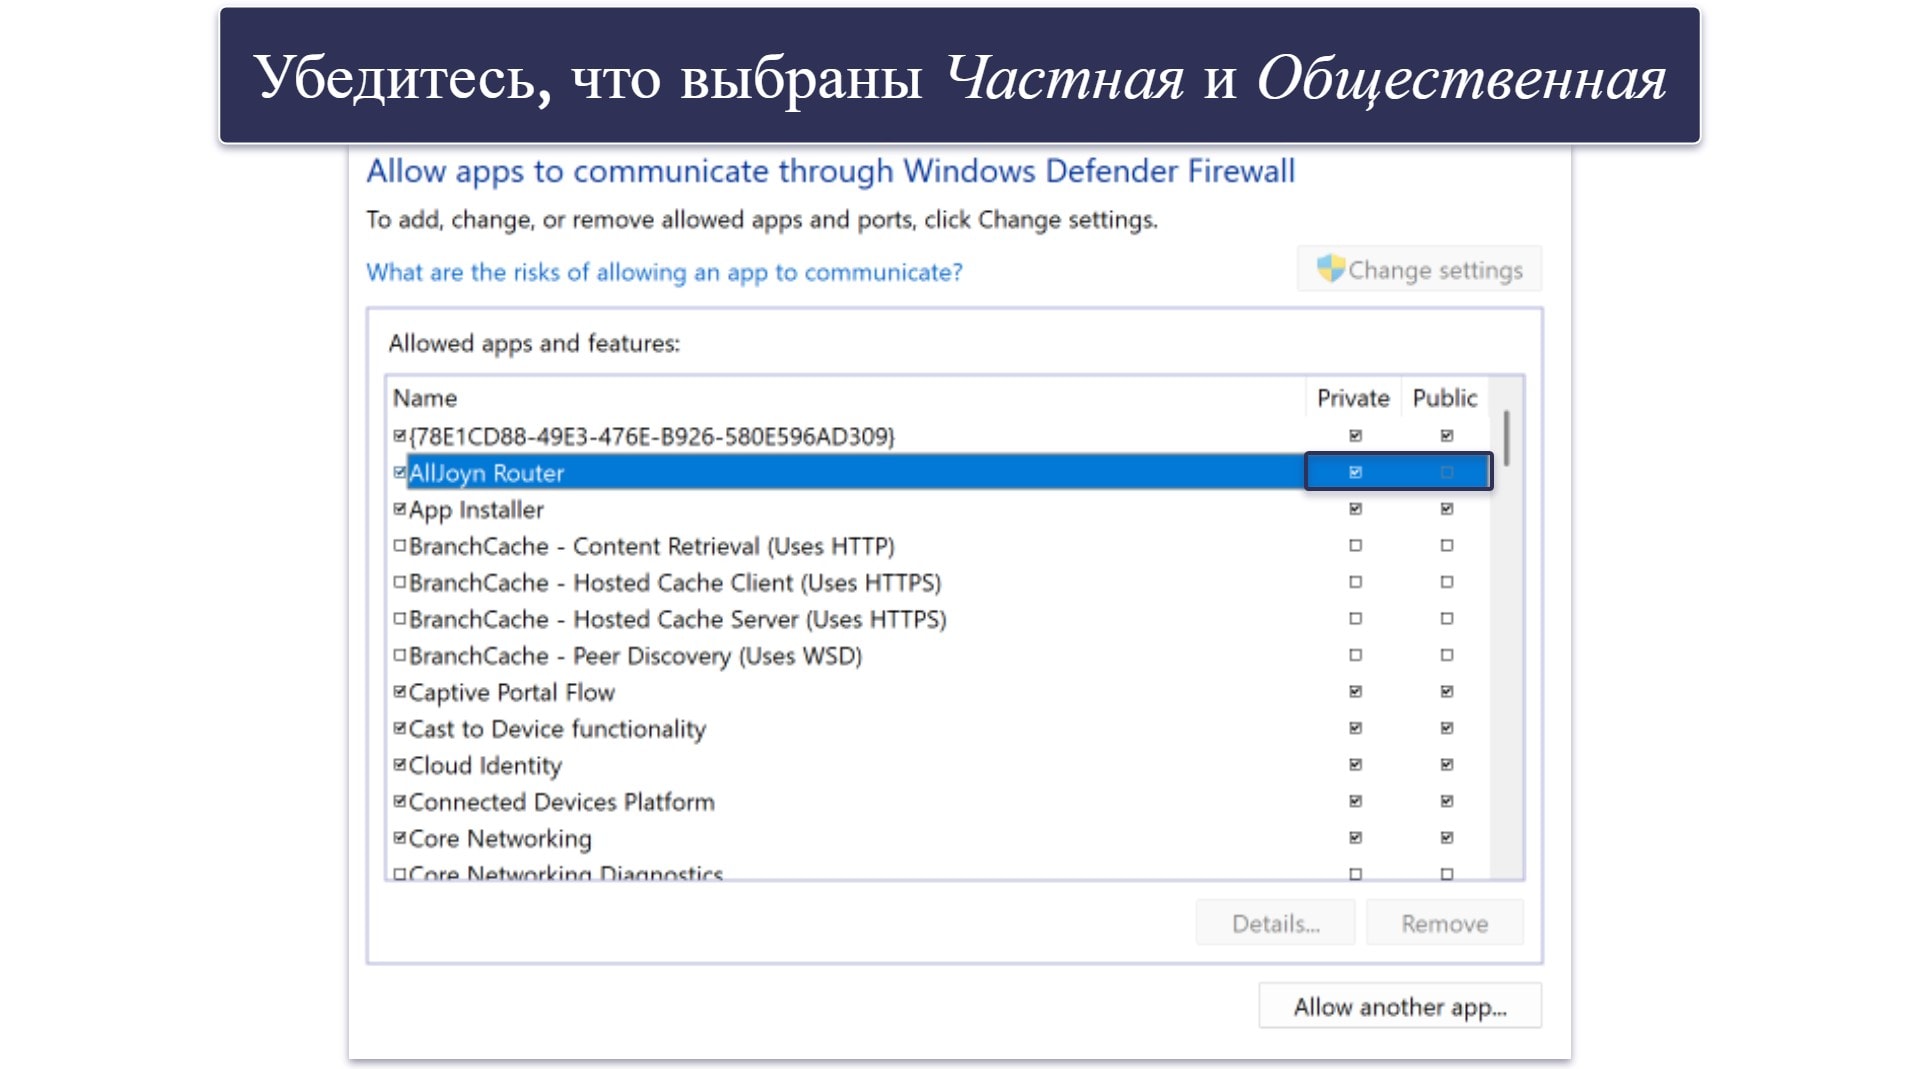Image resolution: width=1919 pixels, height=1069 pixels.
Task: Toggle Private checkbox for AllJoyn Router
Action: (x=1355, y=472)
